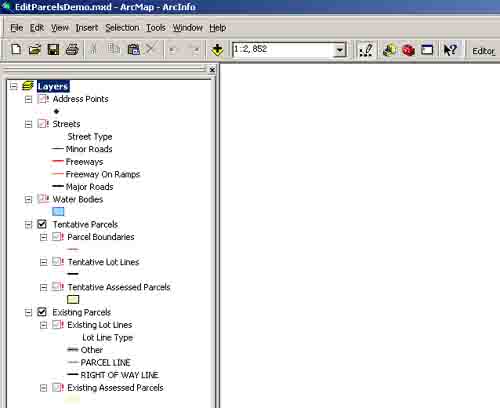500x408 pixels.
Task: Click the Other lot line symbol
Action: (x=73, y=350)
